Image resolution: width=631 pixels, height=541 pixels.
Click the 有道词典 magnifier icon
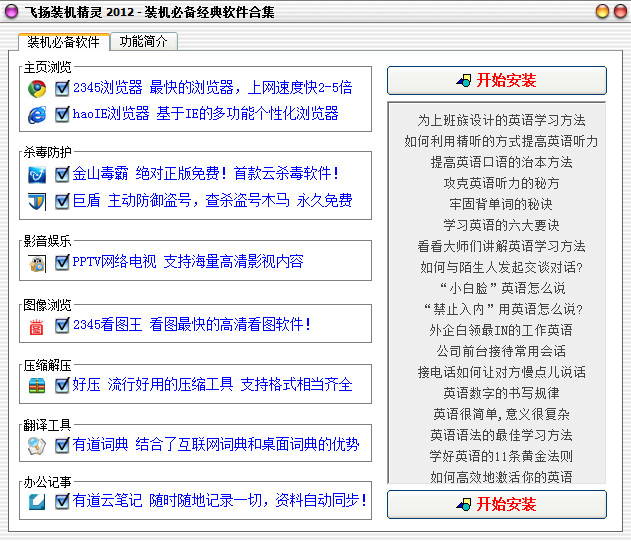(x=37, y=446)
